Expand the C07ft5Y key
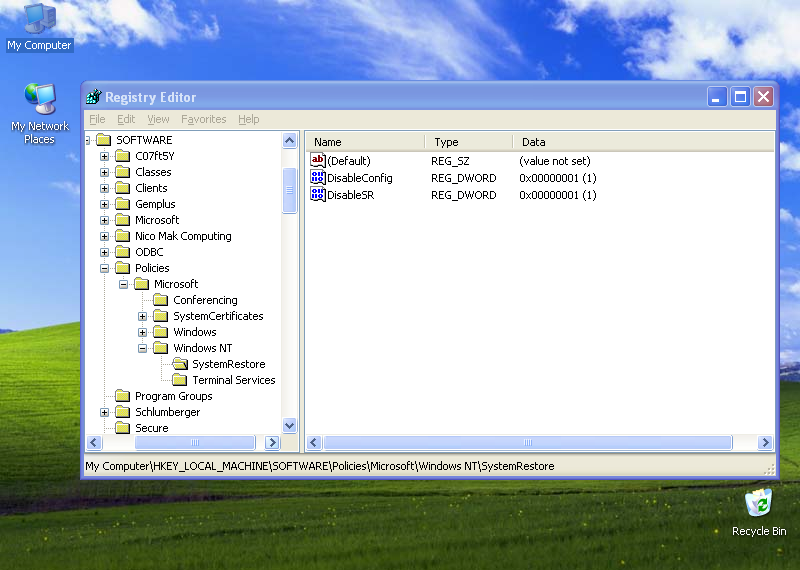800x570 pixels. click(105, 156)
